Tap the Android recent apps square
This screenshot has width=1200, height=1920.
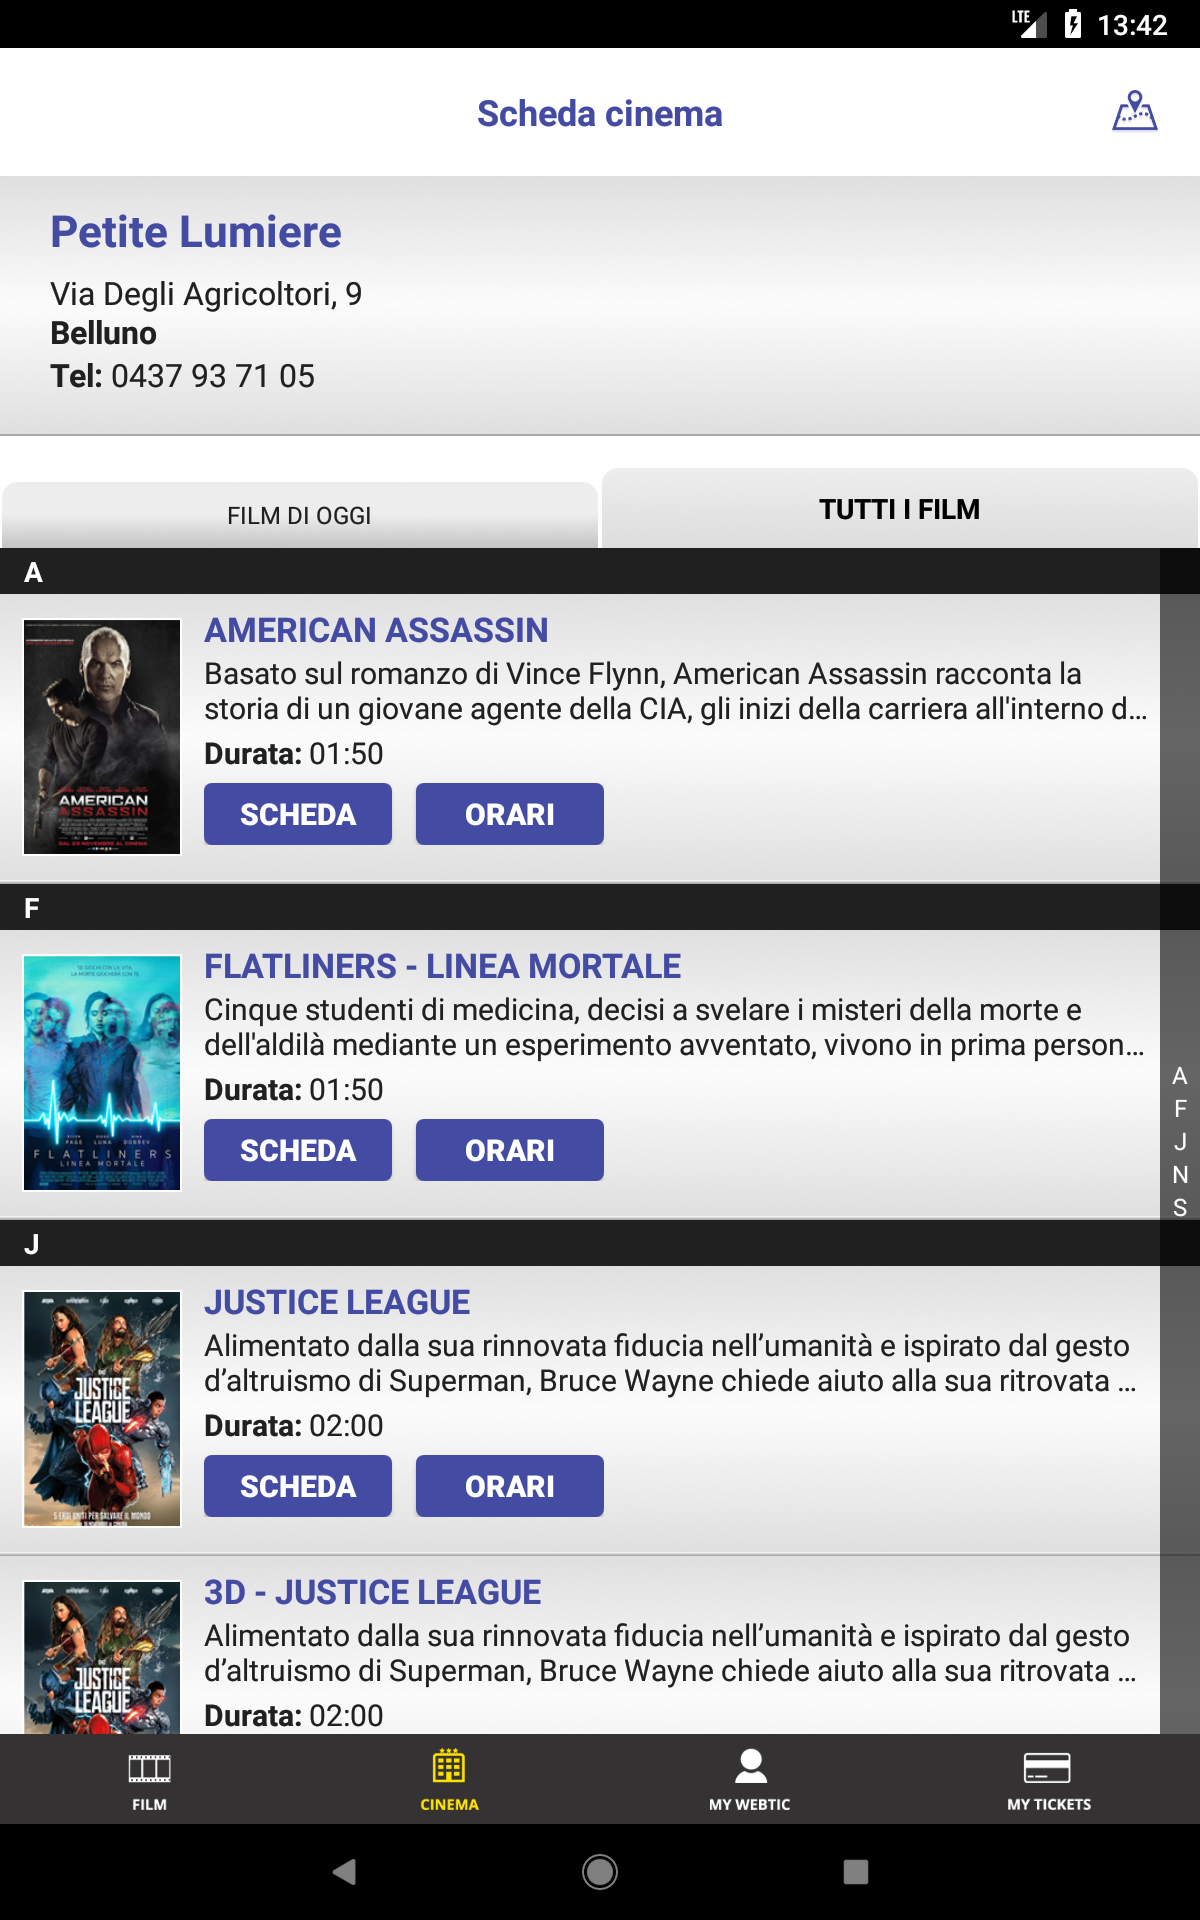click(856, 1871)
